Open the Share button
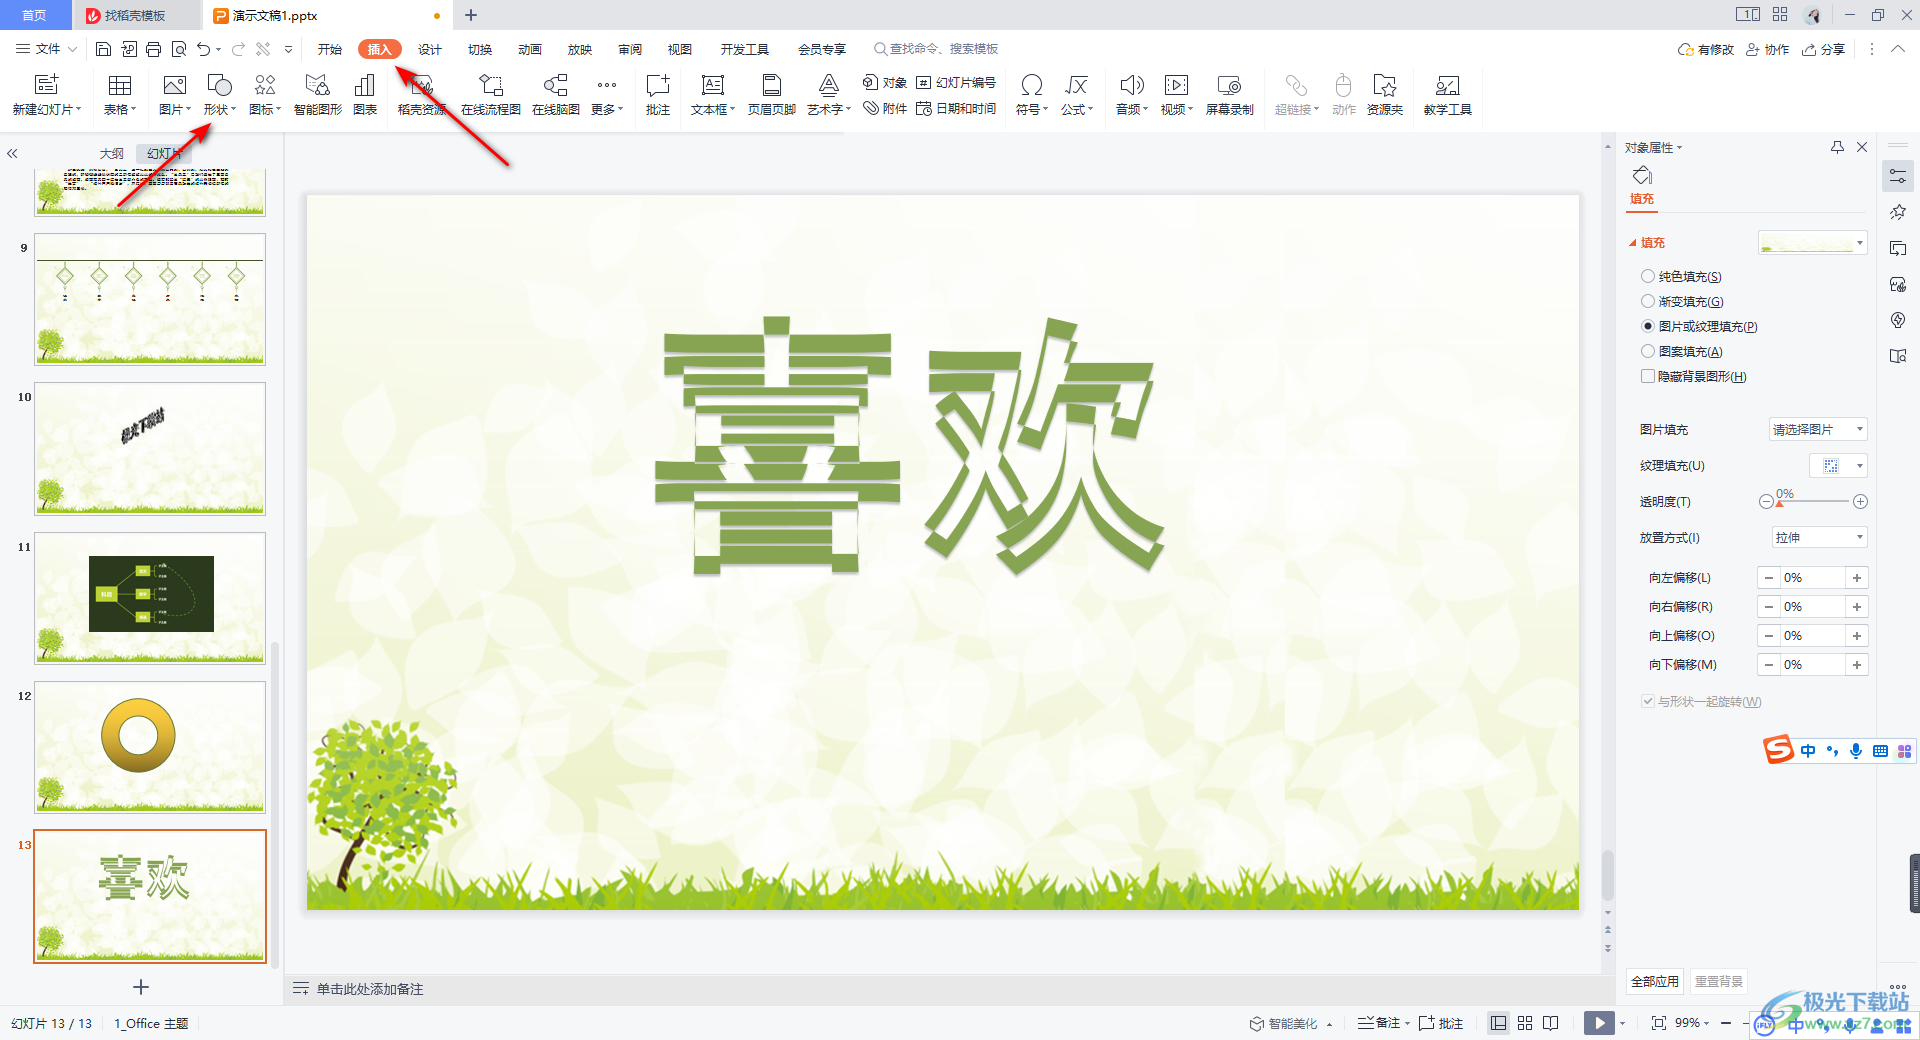Image resolution: width=1920 pixels, height=1040 pixels. 1823,49
